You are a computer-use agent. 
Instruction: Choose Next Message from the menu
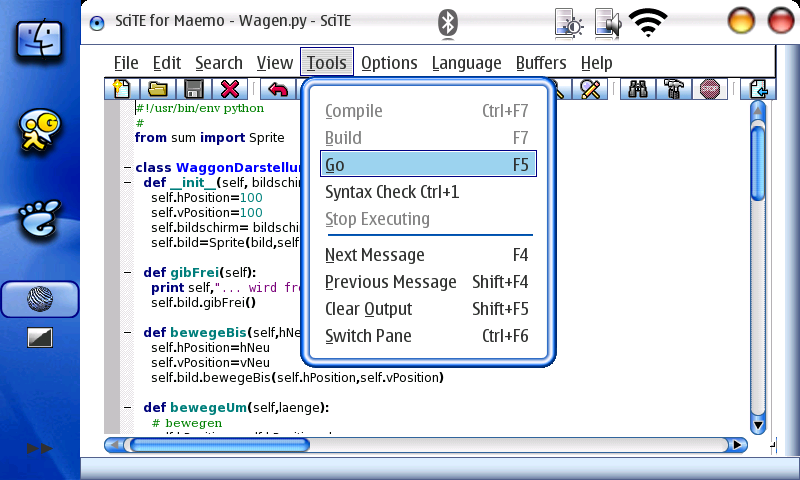point(428,255)
